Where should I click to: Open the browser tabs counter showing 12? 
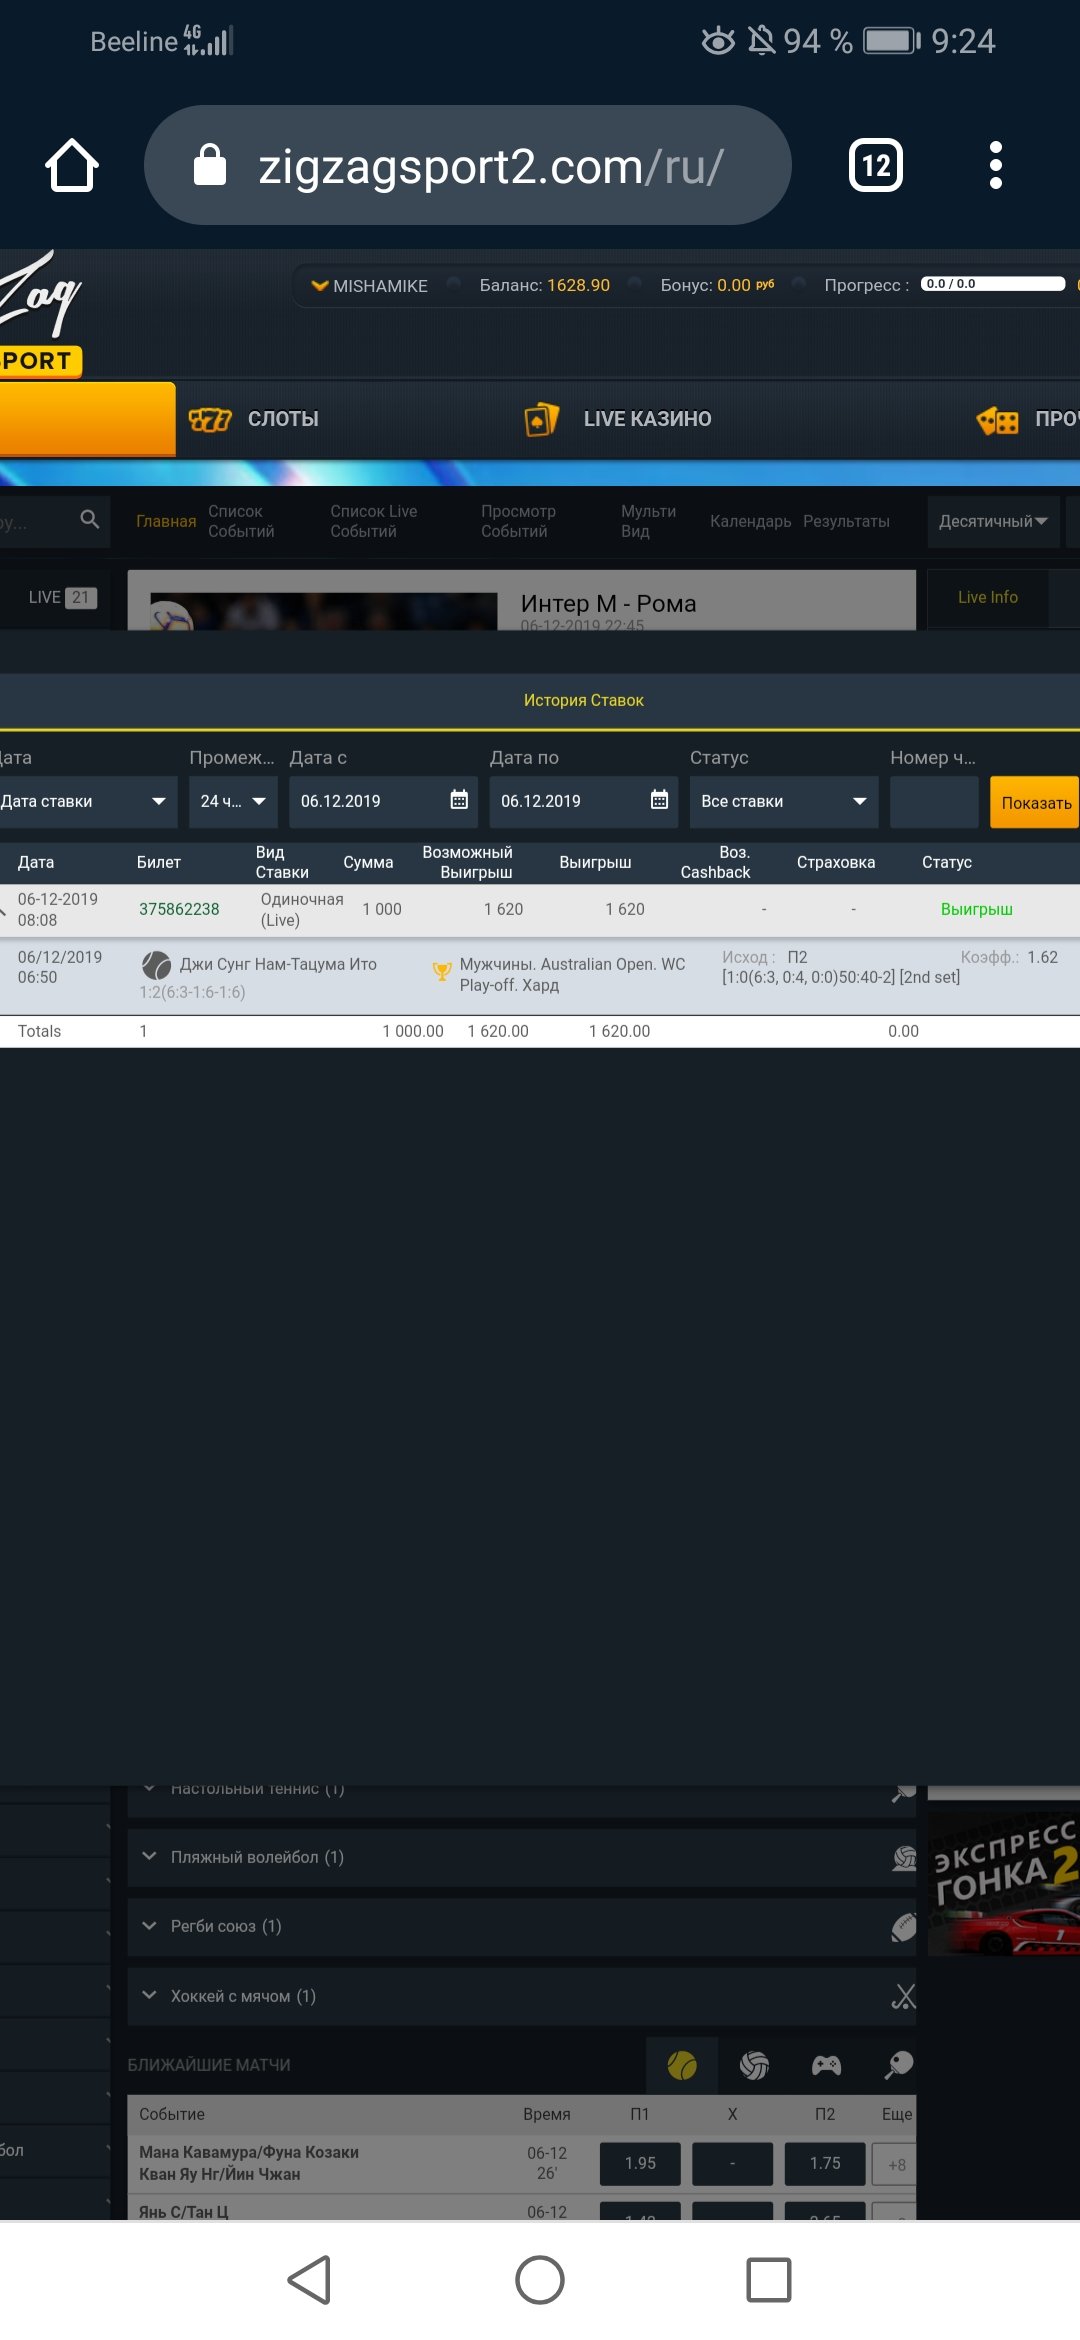click(x=875, y=165)
